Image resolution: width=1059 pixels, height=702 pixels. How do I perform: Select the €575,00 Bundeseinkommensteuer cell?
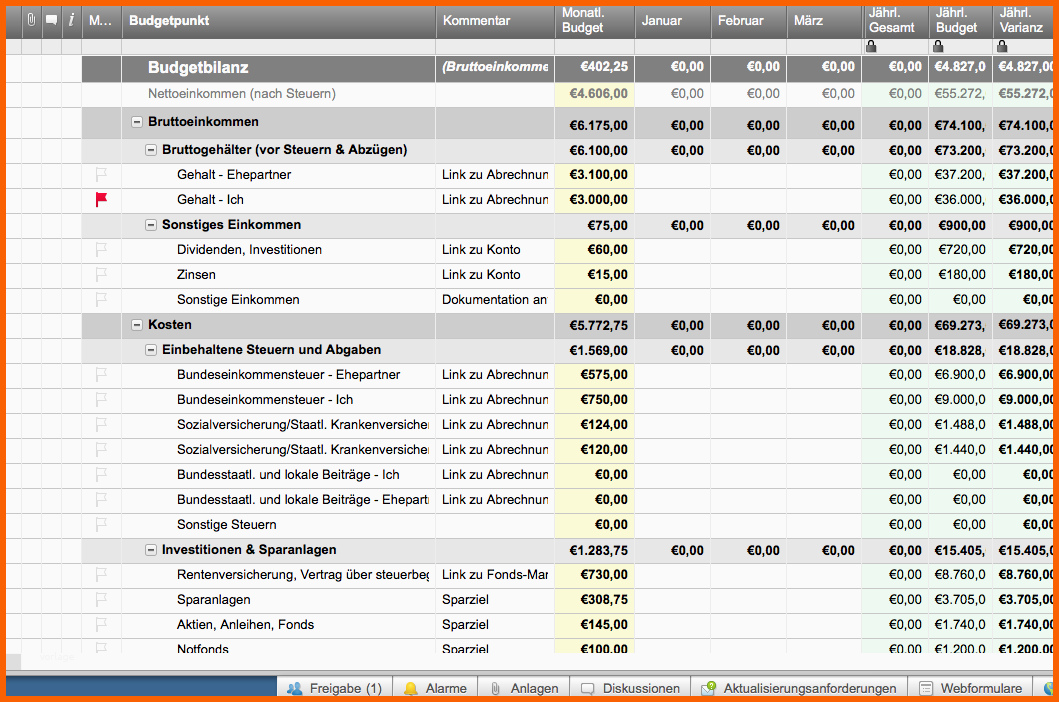tap(594, 375)
